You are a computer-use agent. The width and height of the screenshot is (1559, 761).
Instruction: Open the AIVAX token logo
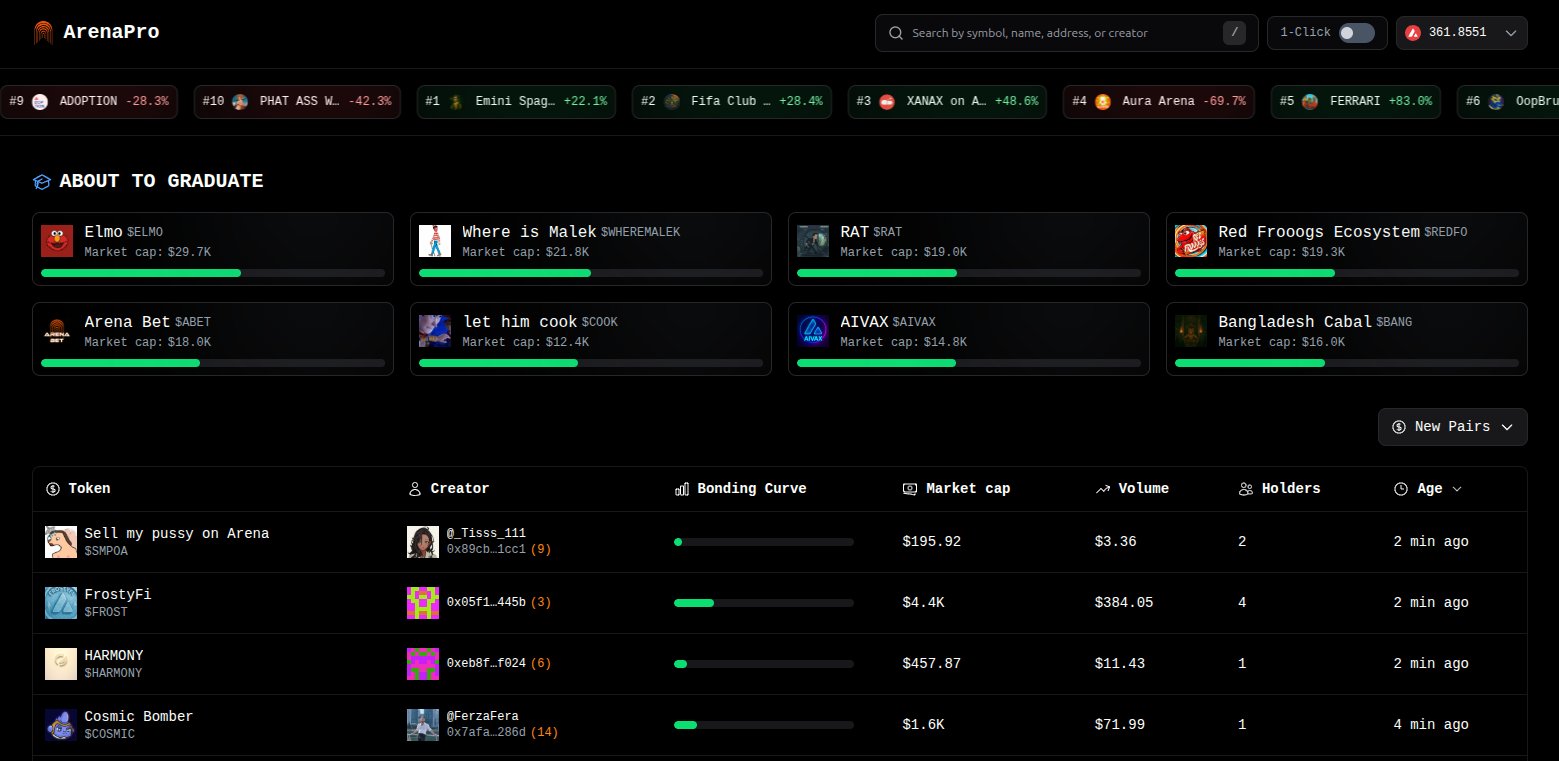click(x=813, y=331)
